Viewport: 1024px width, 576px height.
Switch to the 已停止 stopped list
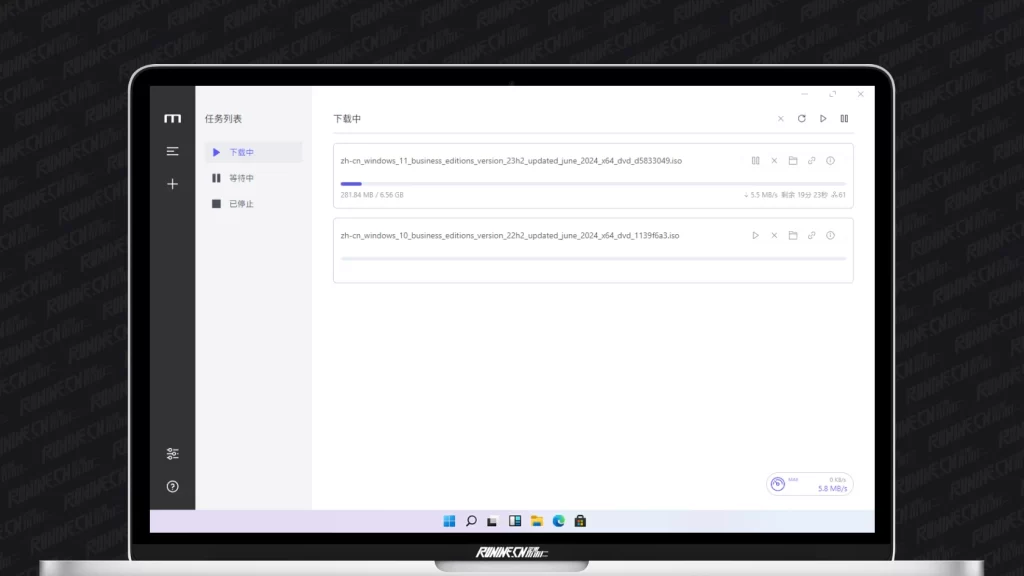tap(253, 204)
